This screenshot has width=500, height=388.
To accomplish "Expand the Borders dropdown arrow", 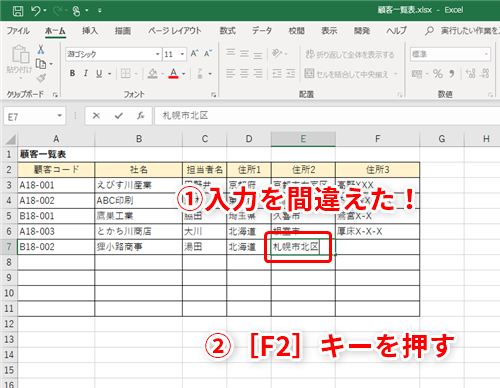I will (136, 74).
